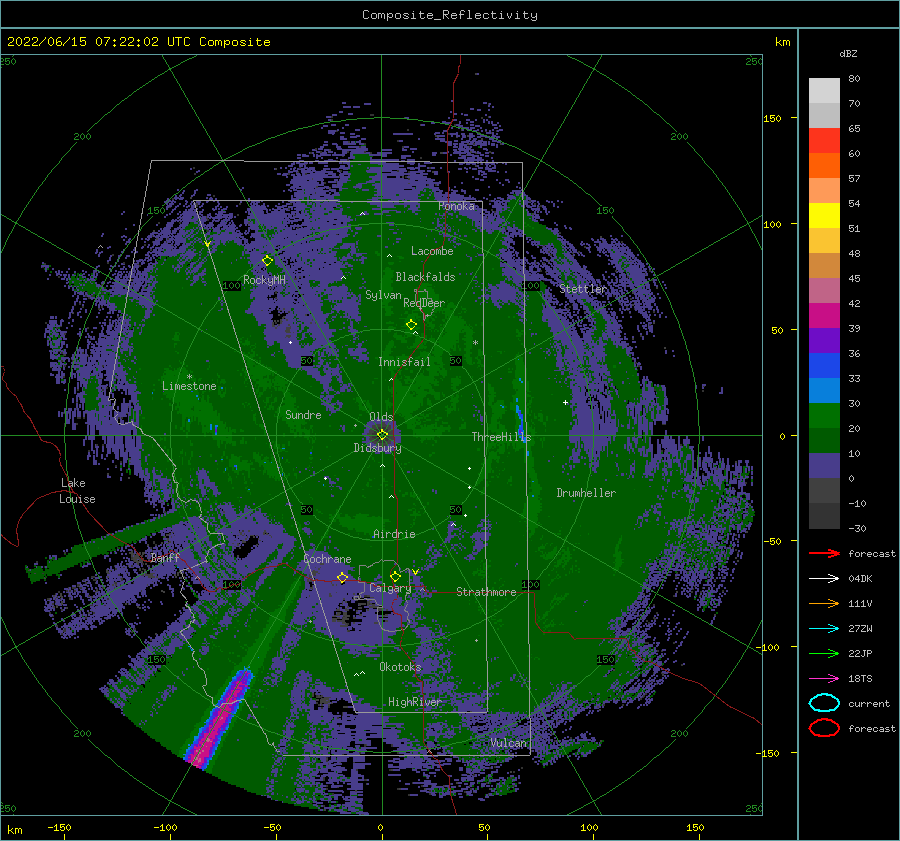Click the yellow station marker at Didsbury radar center
The height and width of the screenshot is (841, 900).
pyautogui.click(x=382, y=435)
